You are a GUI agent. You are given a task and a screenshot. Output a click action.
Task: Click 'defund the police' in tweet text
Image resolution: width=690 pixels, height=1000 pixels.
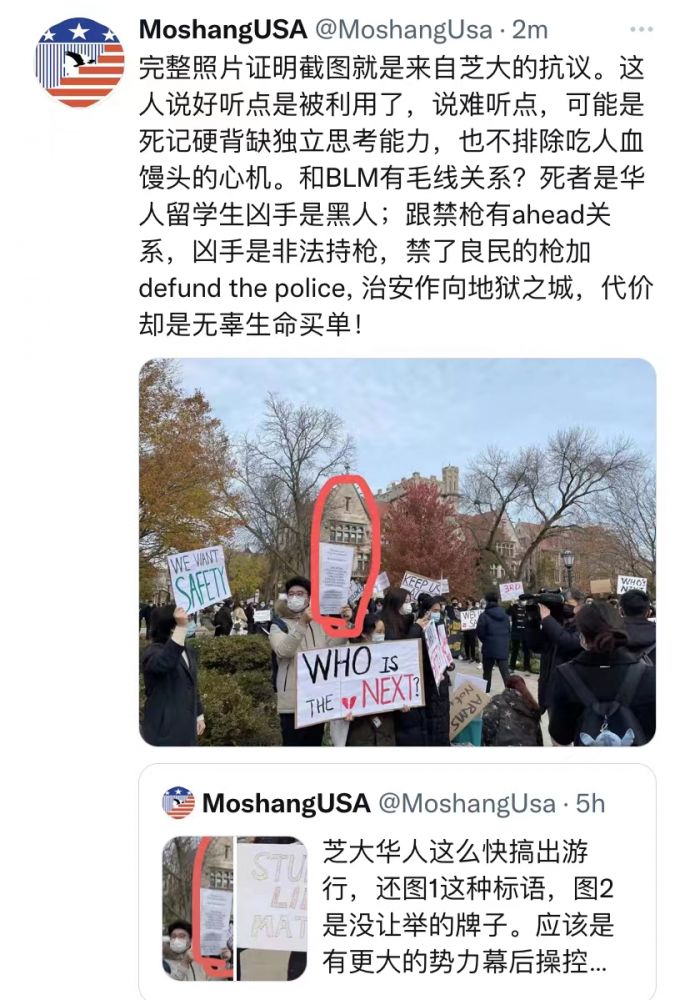245,288
